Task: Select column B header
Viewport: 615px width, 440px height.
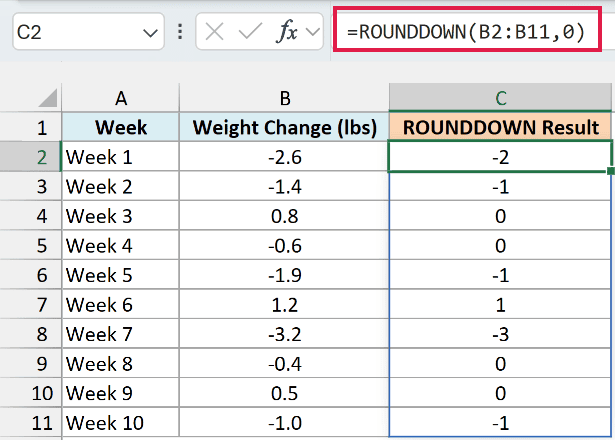Action: tap(284, 98)
